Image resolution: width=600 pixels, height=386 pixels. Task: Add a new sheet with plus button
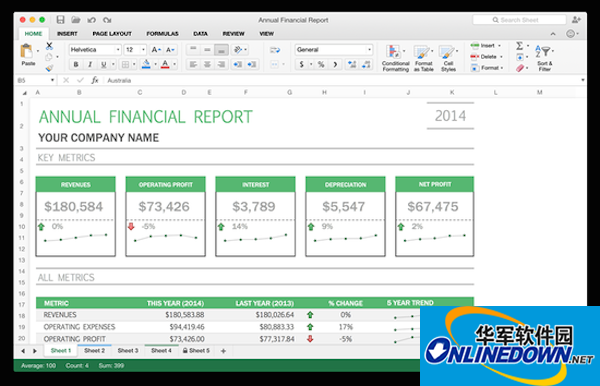click(x=223, y=350)
